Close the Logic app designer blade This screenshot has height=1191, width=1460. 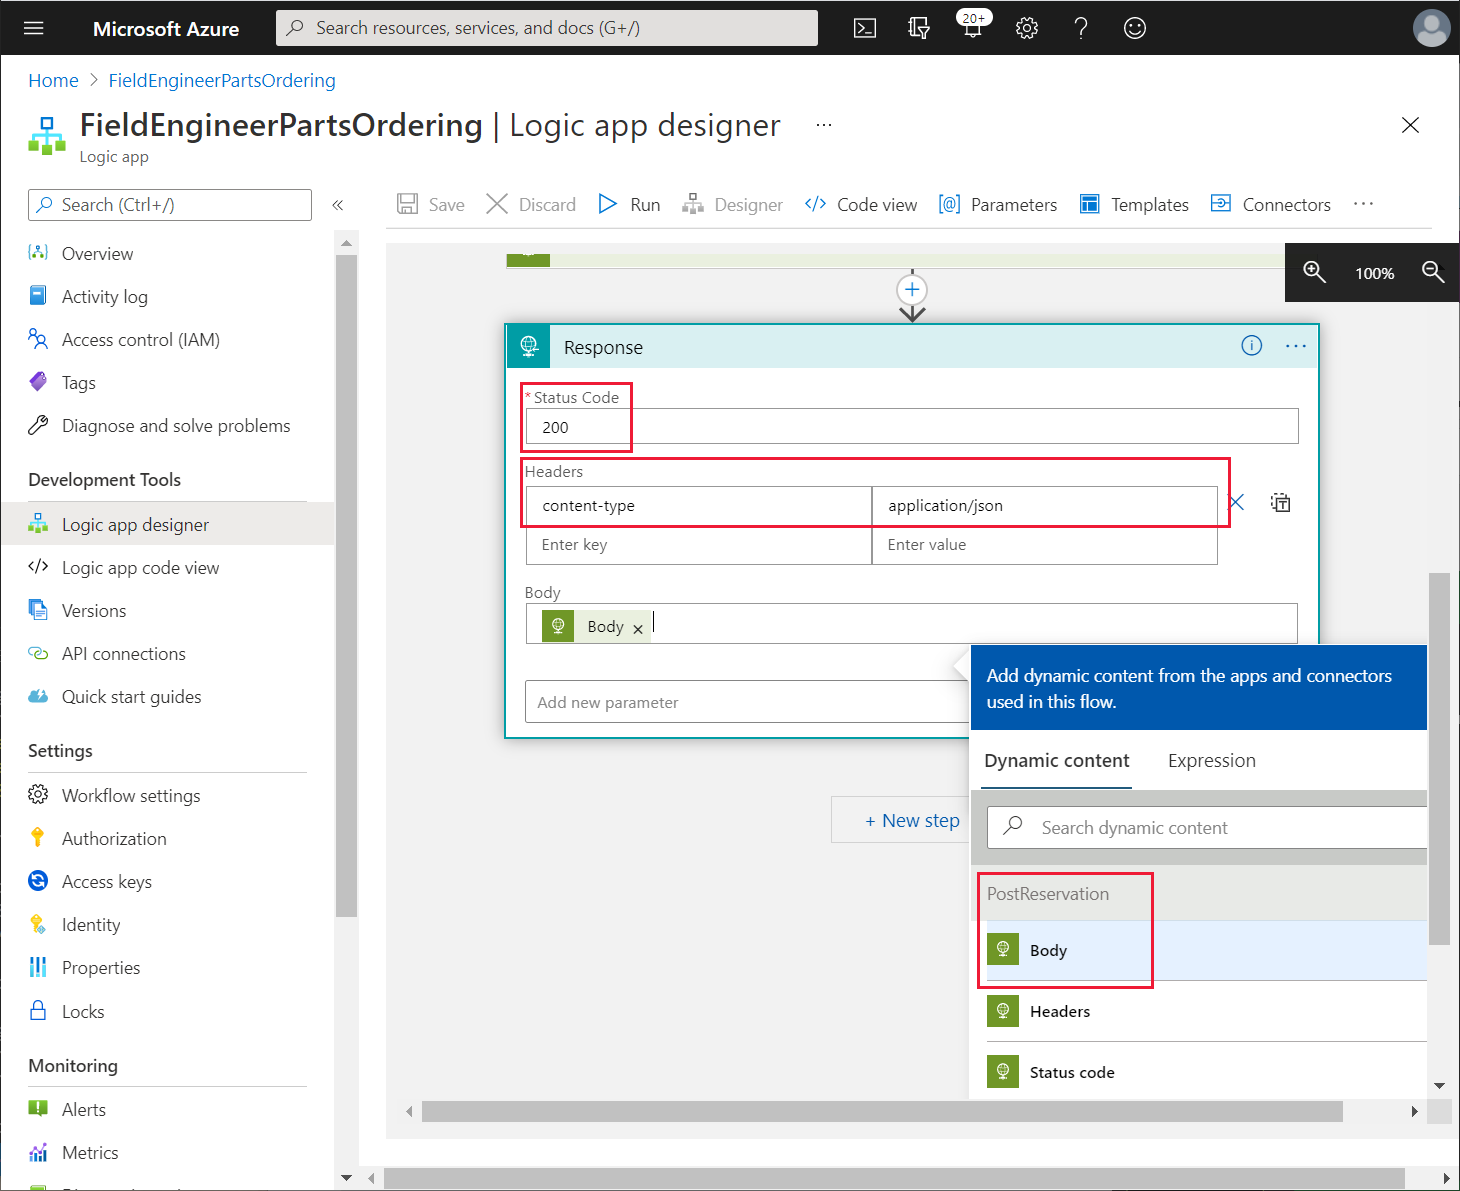point(1410,125)
